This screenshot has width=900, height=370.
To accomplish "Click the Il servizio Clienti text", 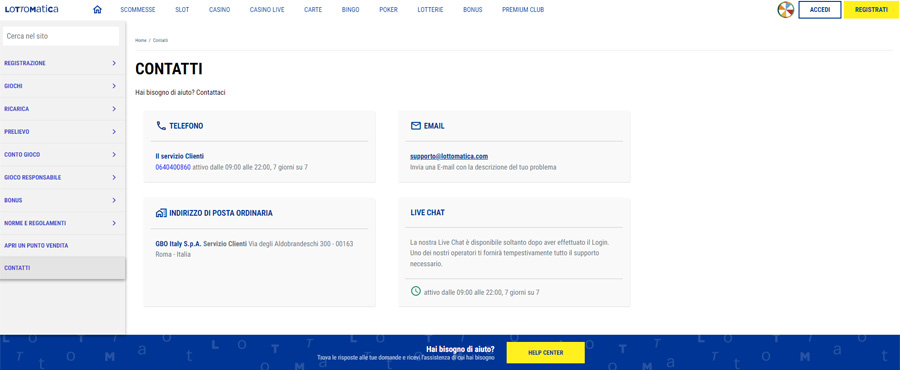I will pos(180,156).
